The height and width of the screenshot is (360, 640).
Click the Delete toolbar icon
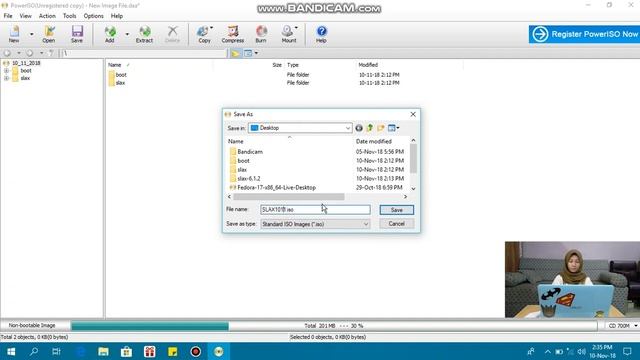pyautogui.click(x=172, y=34)
